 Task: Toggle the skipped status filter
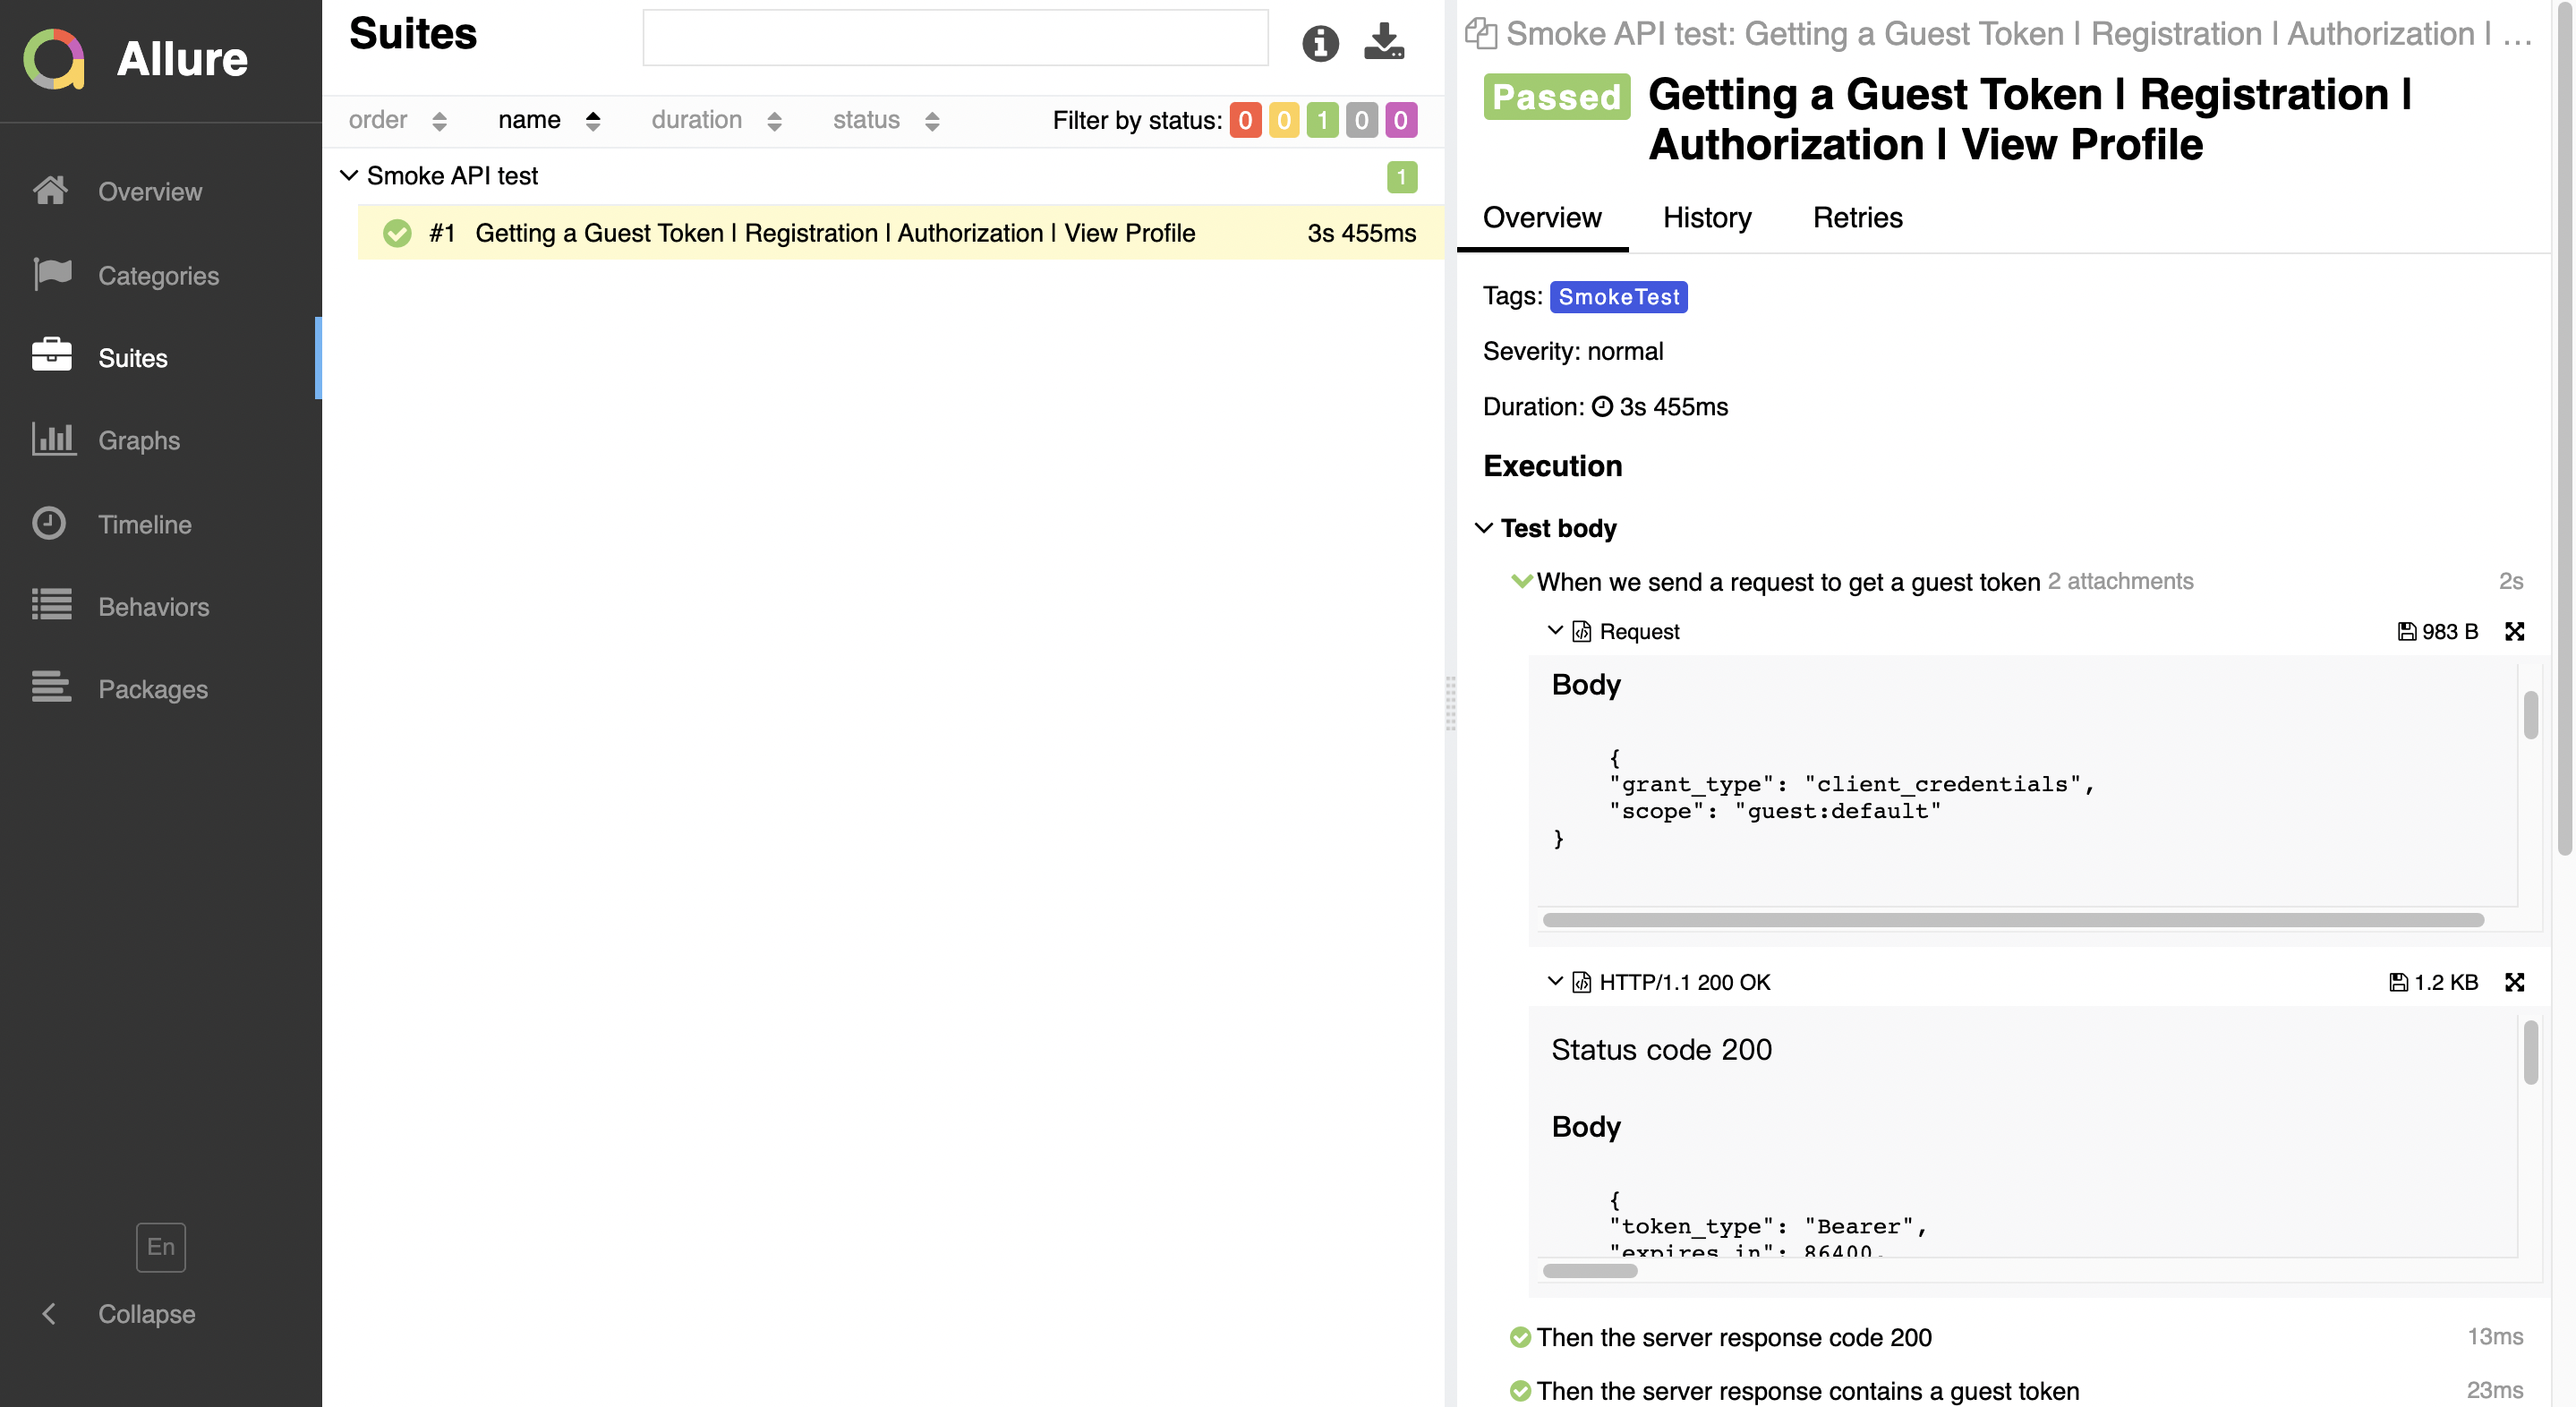[1360, 120]
